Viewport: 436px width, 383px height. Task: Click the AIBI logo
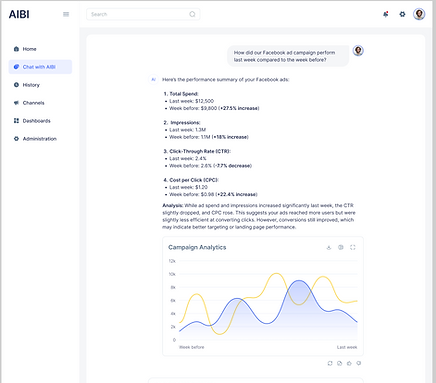pyautogui.click(x=19, y=14)
